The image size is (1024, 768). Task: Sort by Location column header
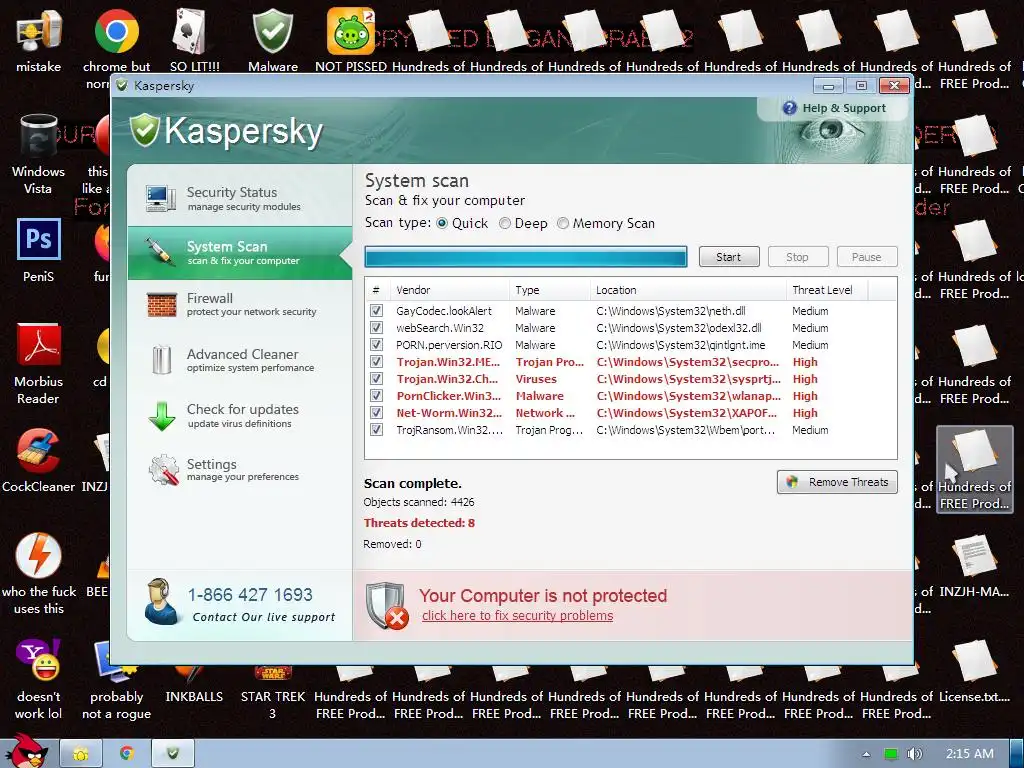click(688, 290)
